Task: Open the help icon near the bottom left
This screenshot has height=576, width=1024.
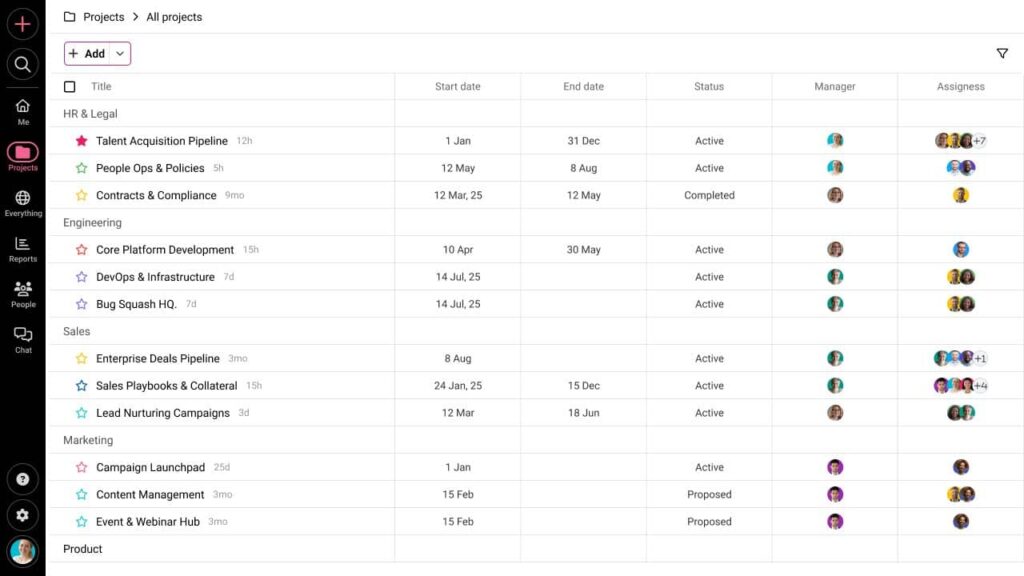Action: (22, 479)
